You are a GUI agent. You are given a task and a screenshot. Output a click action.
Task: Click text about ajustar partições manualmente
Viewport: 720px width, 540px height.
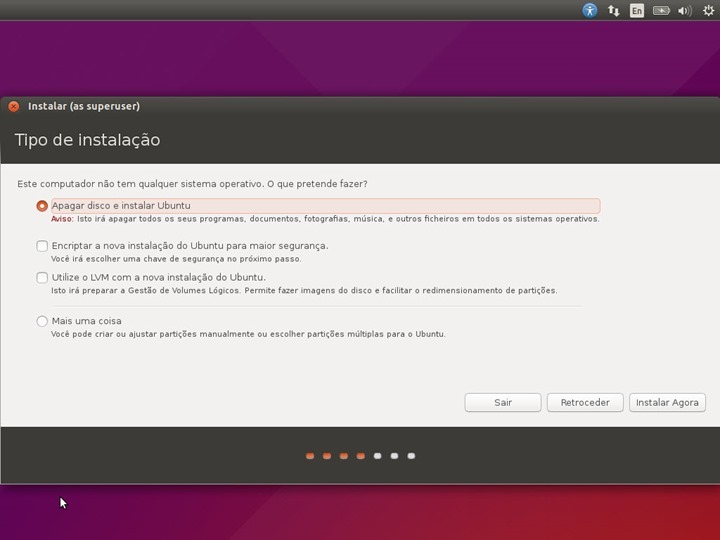248,334
